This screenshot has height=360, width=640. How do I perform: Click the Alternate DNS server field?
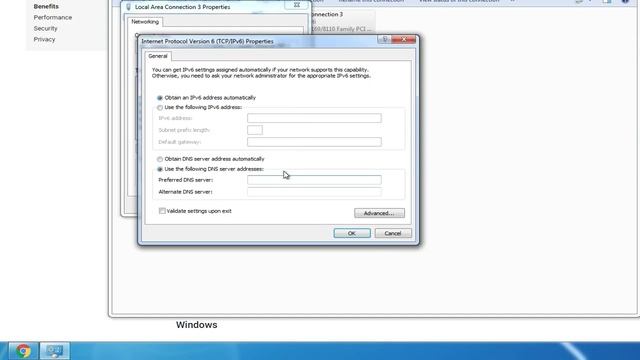pos(314,192)
